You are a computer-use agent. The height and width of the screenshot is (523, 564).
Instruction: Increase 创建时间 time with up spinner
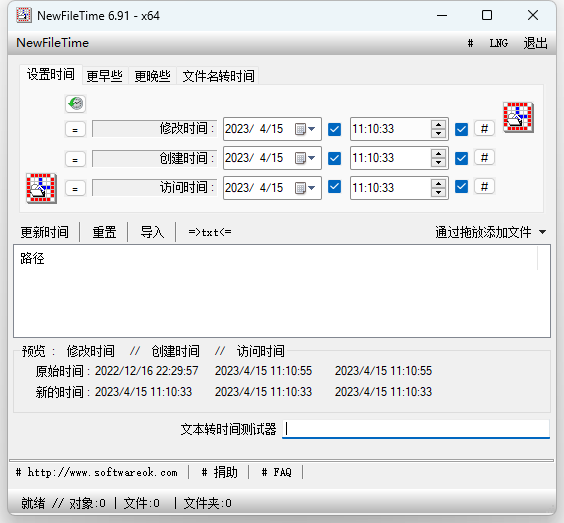pyautogui.click(x=438, y=154)
